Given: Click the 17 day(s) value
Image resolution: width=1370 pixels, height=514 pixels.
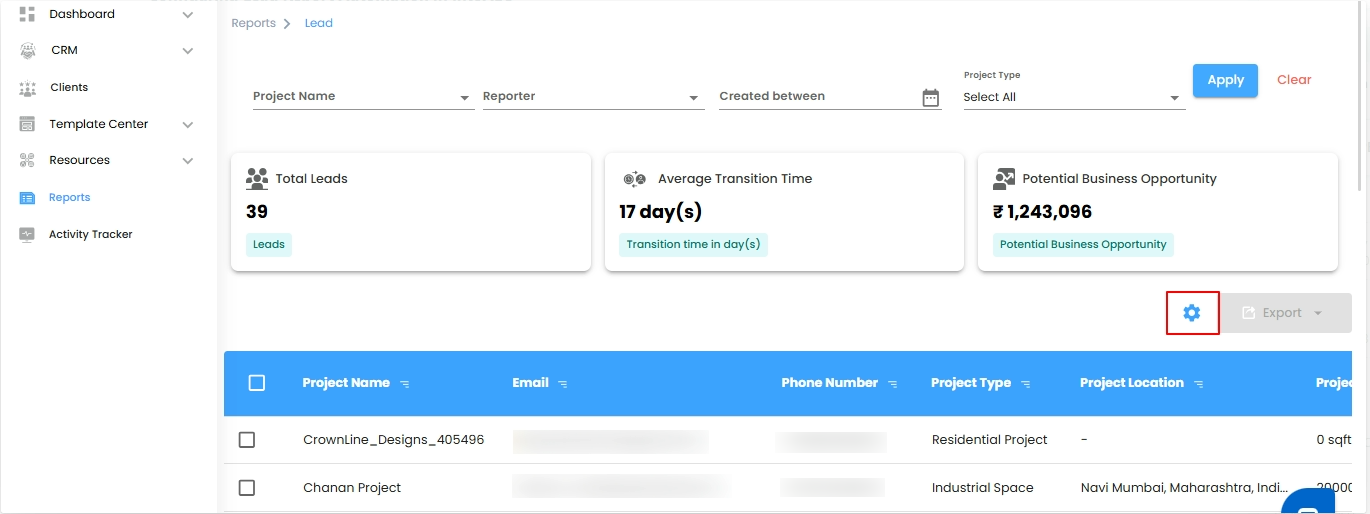Looking at the screenshot, I should click(660, 212).
